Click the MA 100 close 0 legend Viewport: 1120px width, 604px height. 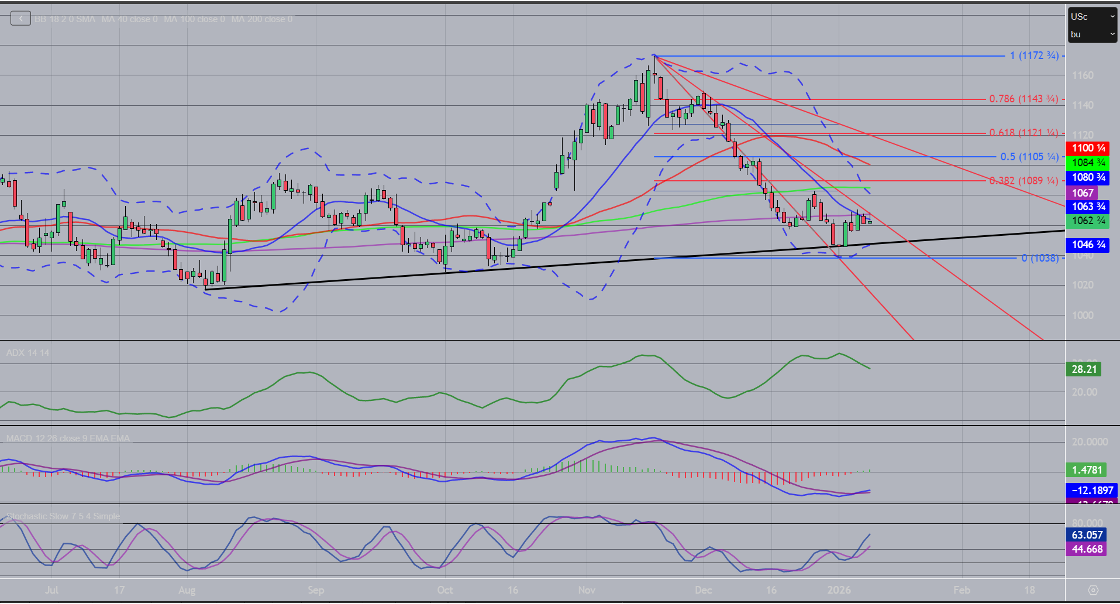[196, 19]
